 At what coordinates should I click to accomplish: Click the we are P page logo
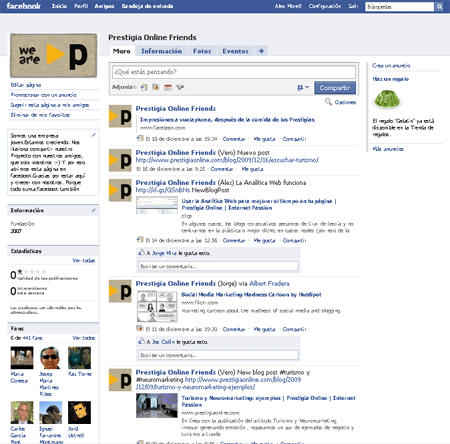point(53,55)
